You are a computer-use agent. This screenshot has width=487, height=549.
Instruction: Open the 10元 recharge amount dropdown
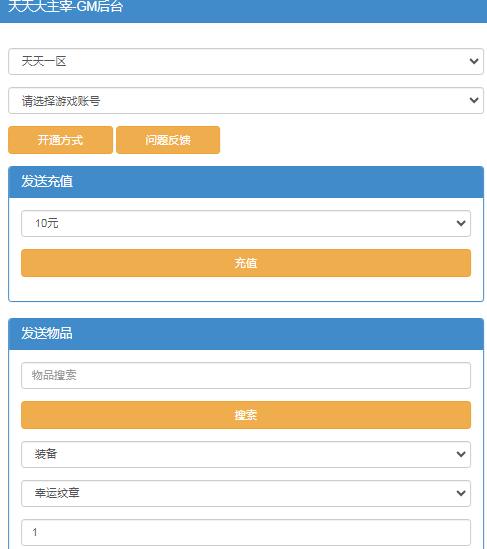246,223
